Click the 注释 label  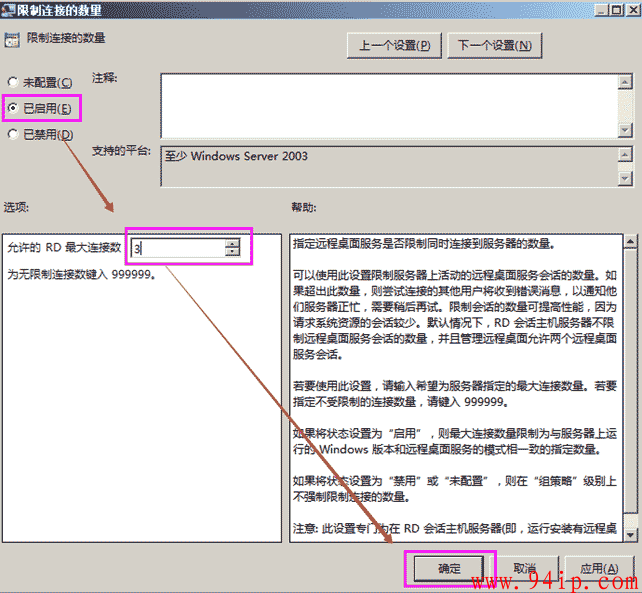pyautogui.click(x=104, y=77)
